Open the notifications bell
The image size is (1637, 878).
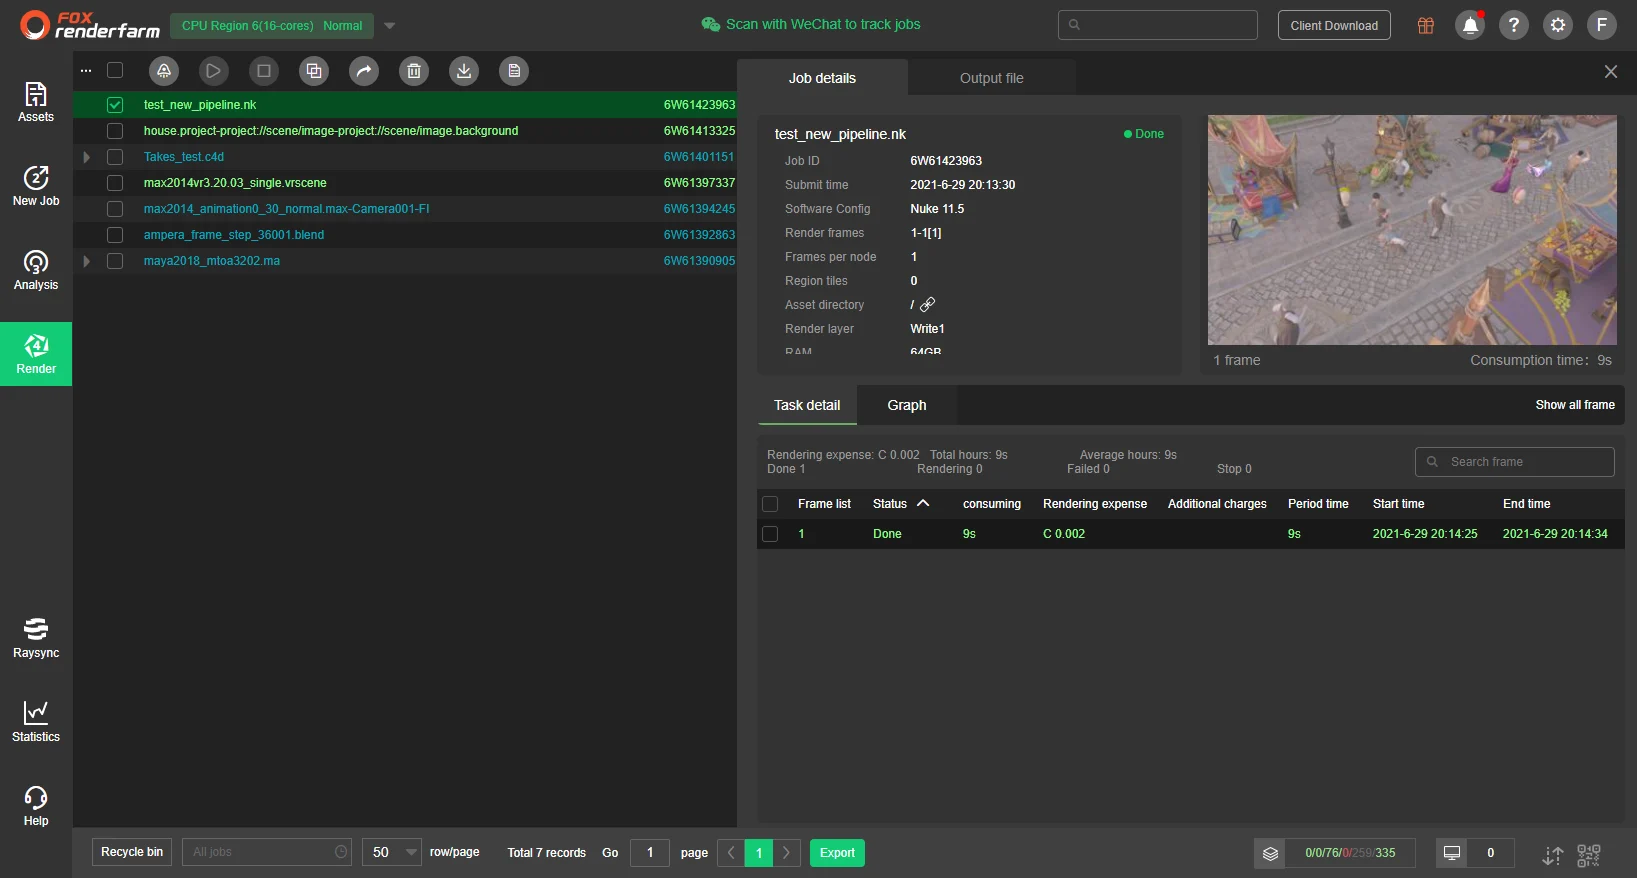tap(1470, 25)
